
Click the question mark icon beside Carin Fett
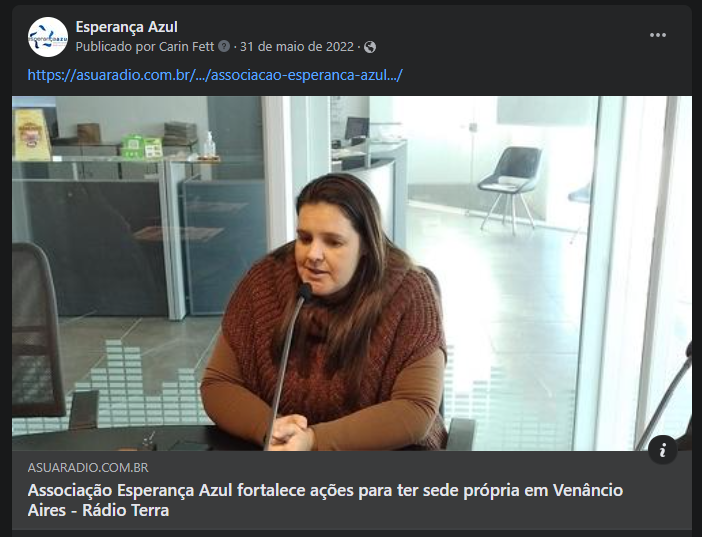(224, 46)
